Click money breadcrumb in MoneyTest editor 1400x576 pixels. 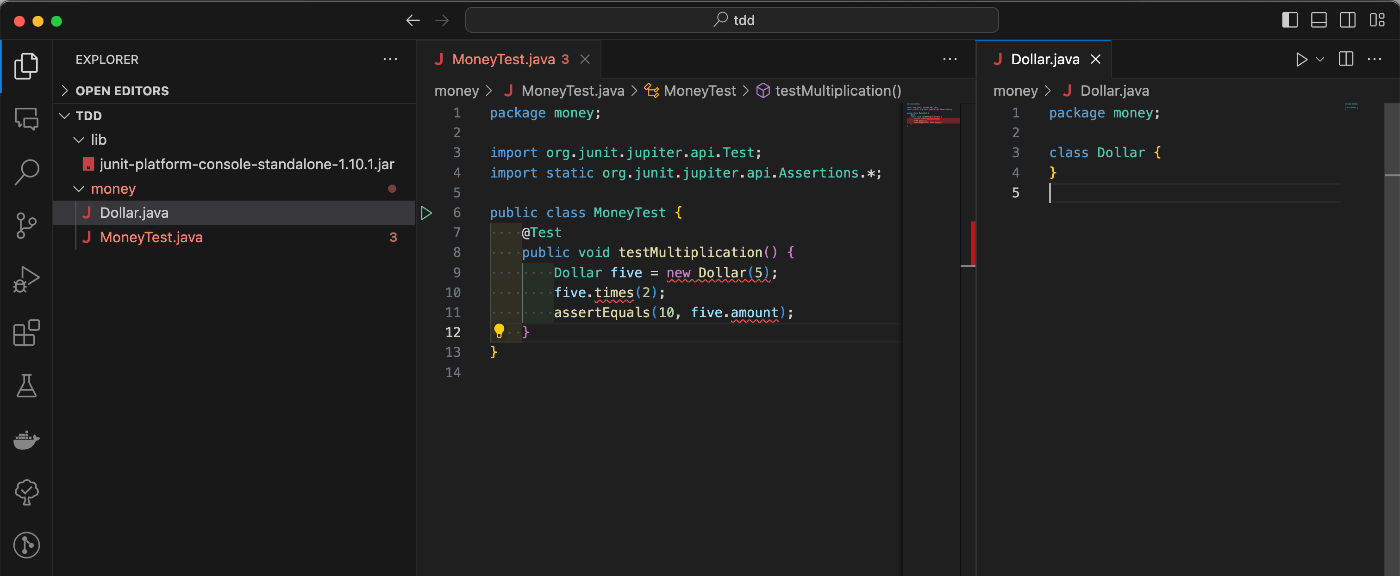point(457,91)
